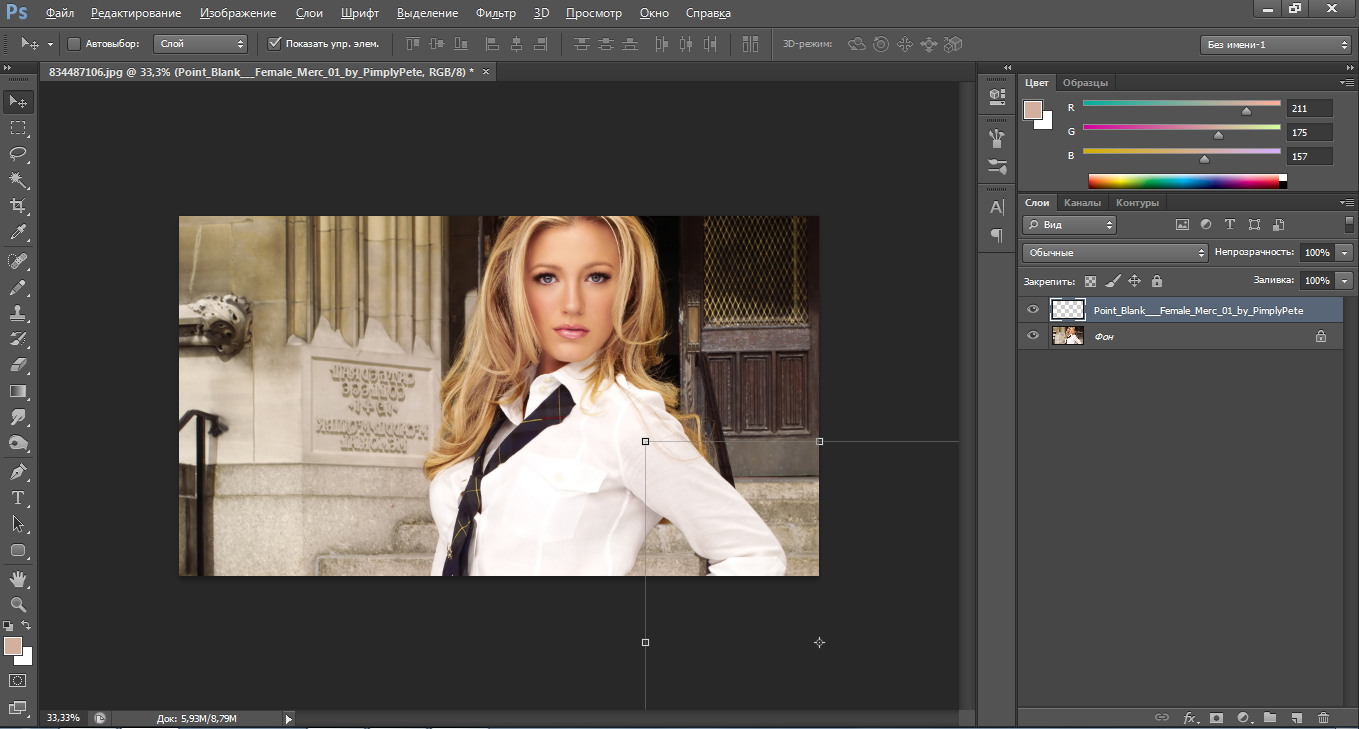Open the fx layer styles button

click(x=1190, y=717)
